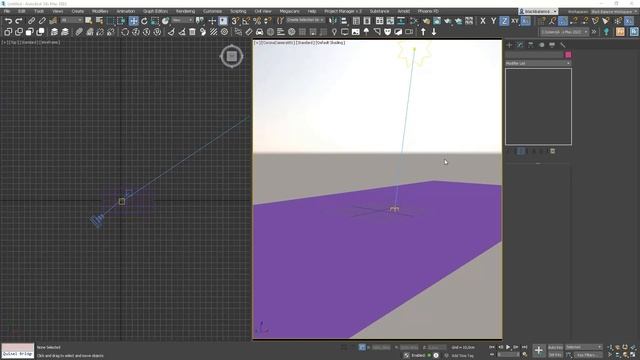This screenshot has width=640, height=360.
Task: Open the Workspaces selector dropdown
Action: pos(613,12)
